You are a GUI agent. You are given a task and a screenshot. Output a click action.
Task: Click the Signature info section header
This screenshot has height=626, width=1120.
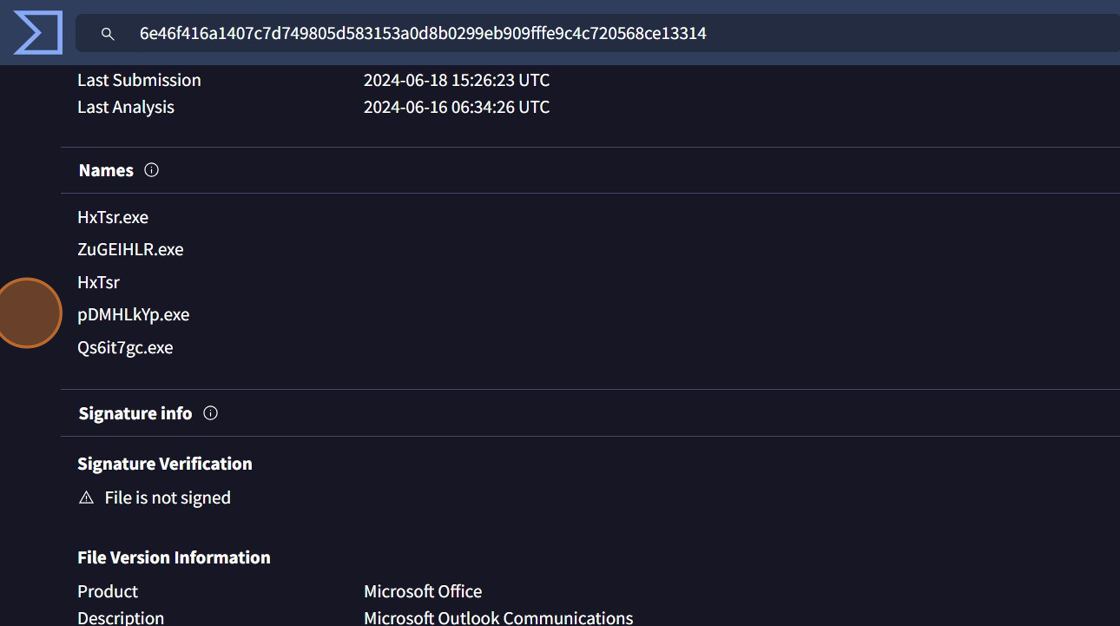pos(135,413)
